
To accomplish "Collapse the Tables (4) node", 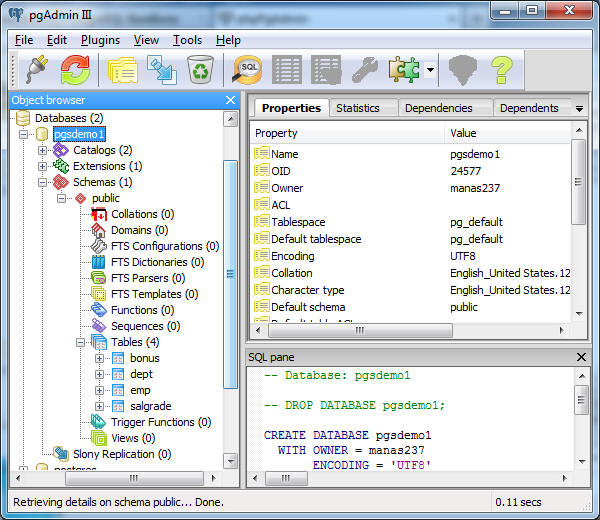I will pyautogui.click(x=80, y=342).
